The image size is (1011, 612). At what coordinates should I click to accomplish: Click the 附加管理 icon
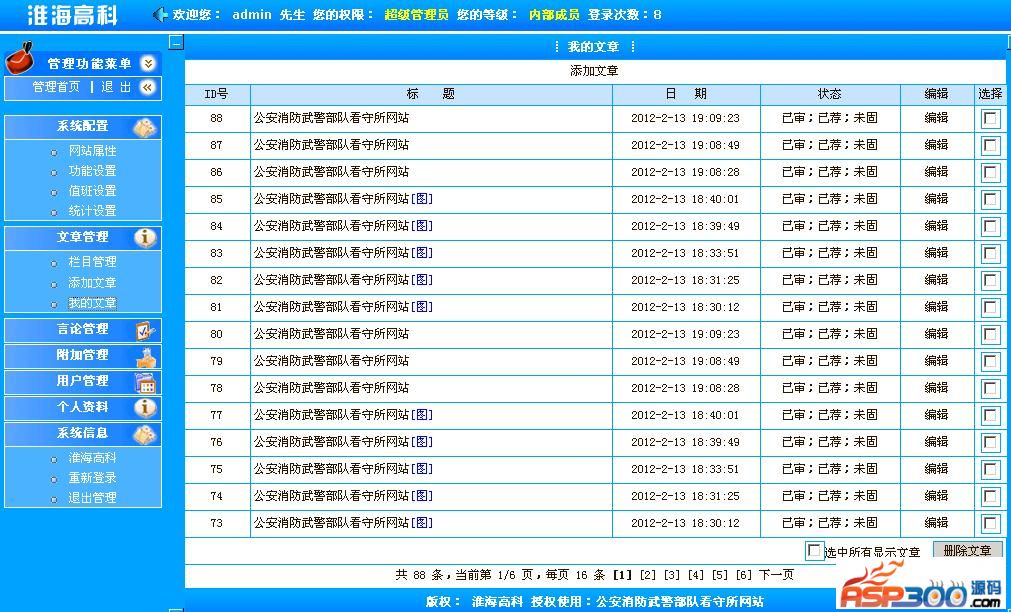coord(146,356)
